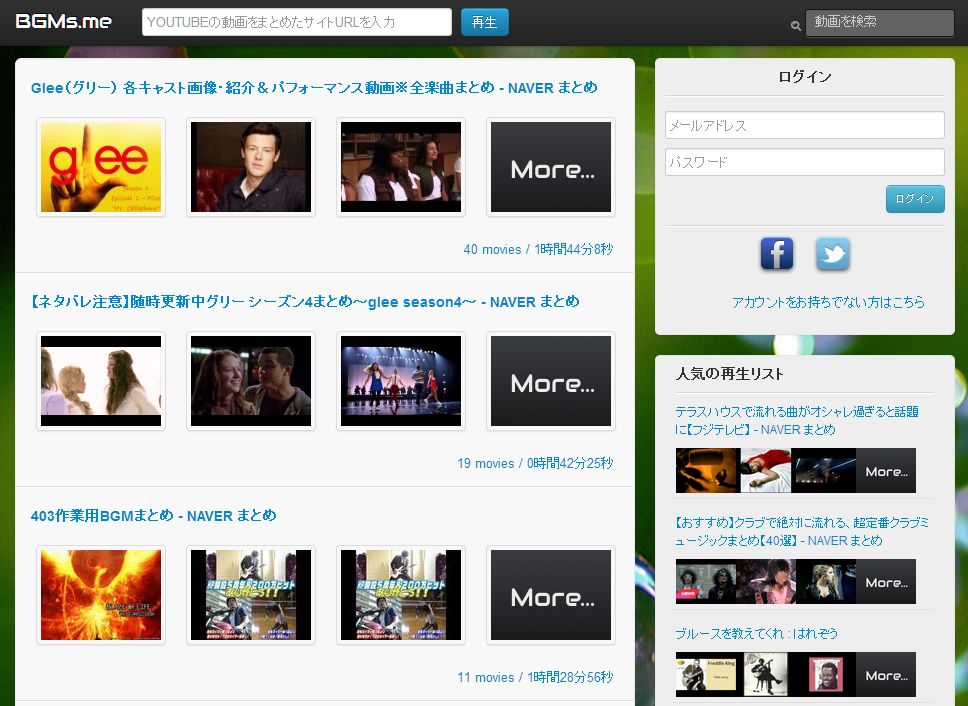Focus the 動画を検索 search box
Viewport: 968px width, 706px height.
point(880,22)
